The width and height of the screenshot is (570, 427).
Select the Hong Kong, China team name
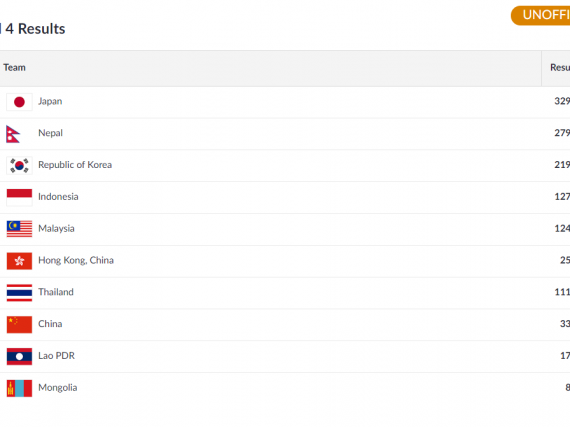coord(76,260)
